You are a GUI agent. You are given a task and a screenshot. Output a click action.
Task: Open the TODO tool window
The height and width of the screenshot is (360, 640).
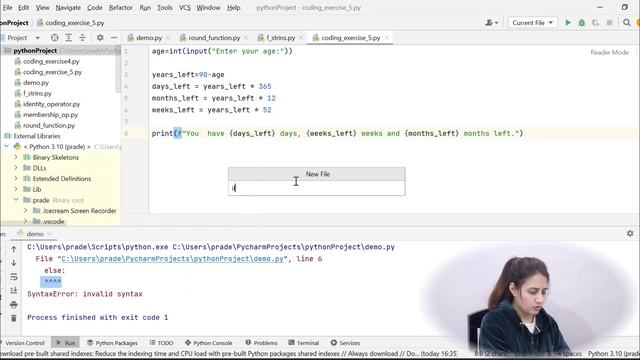(162, 343)
